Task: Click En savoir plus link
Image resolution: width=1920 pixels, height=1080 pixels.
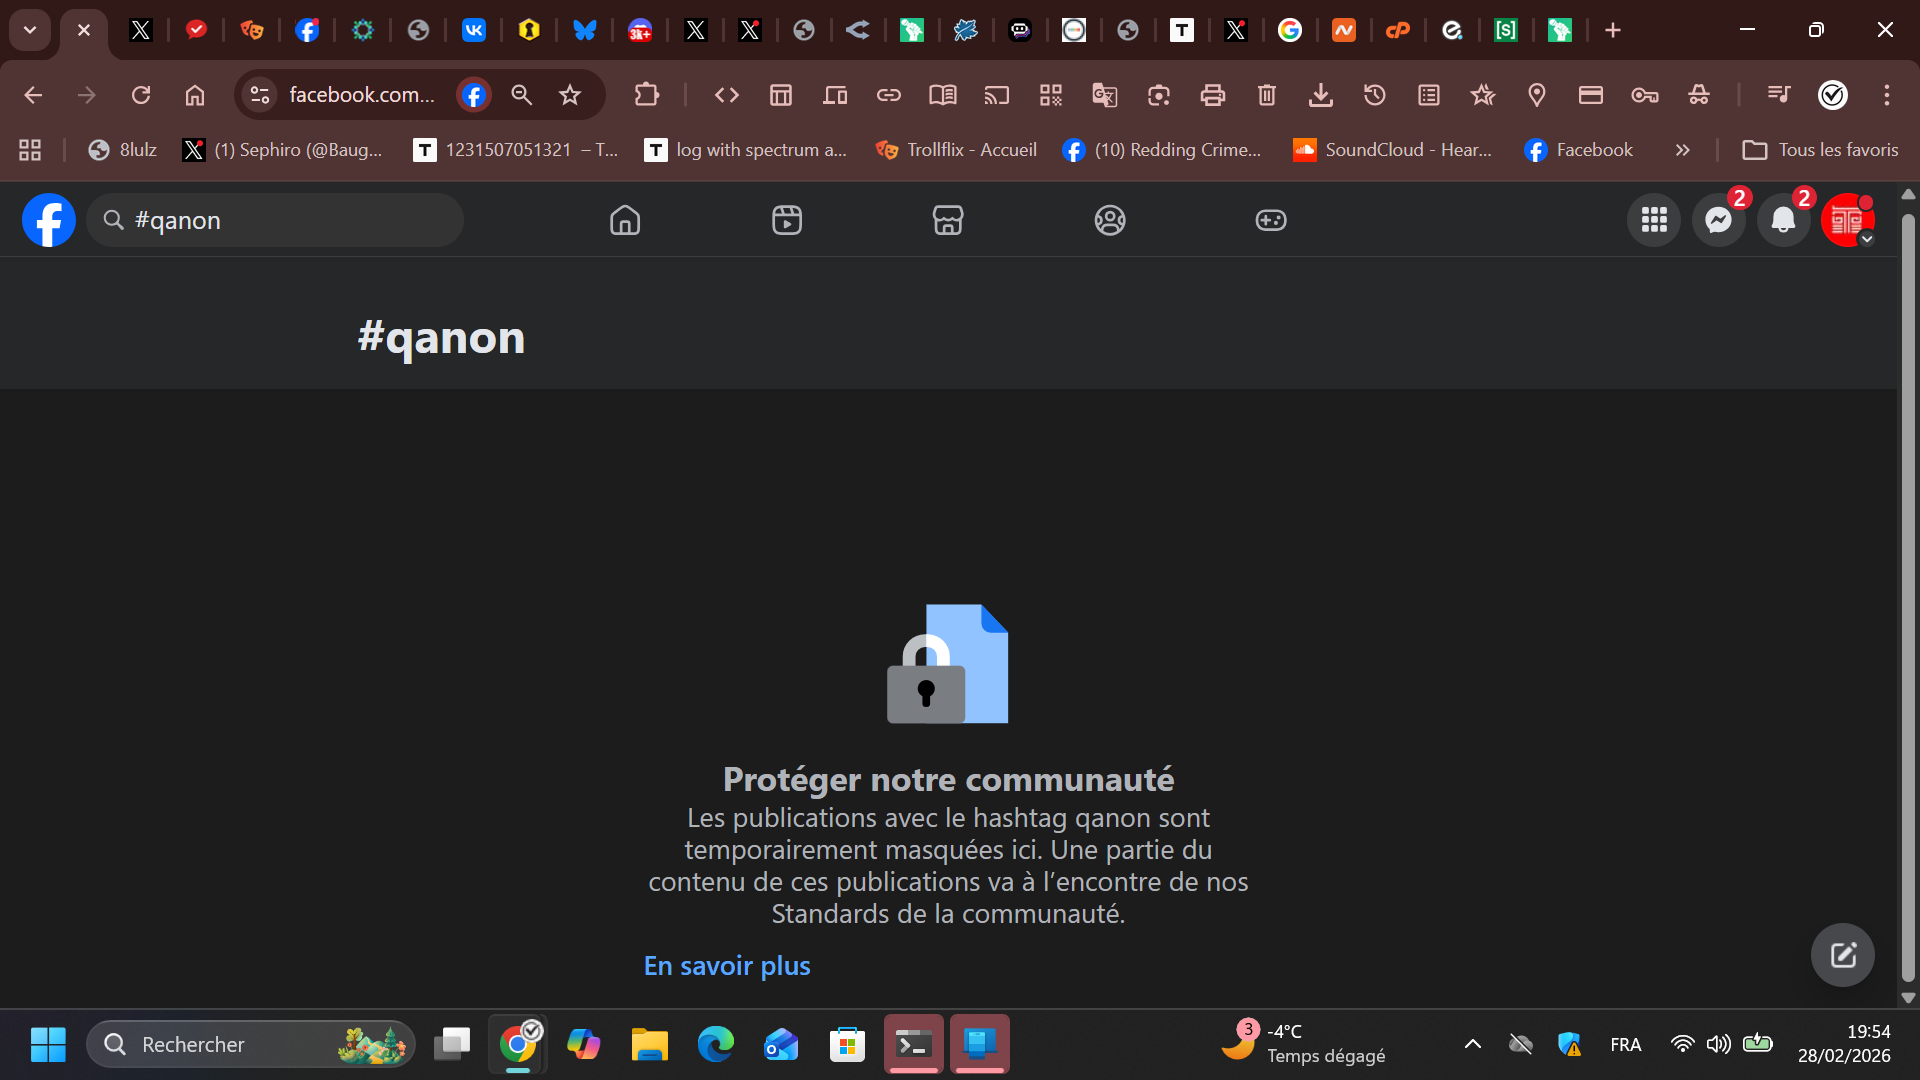Action: (x=727, y=966)
